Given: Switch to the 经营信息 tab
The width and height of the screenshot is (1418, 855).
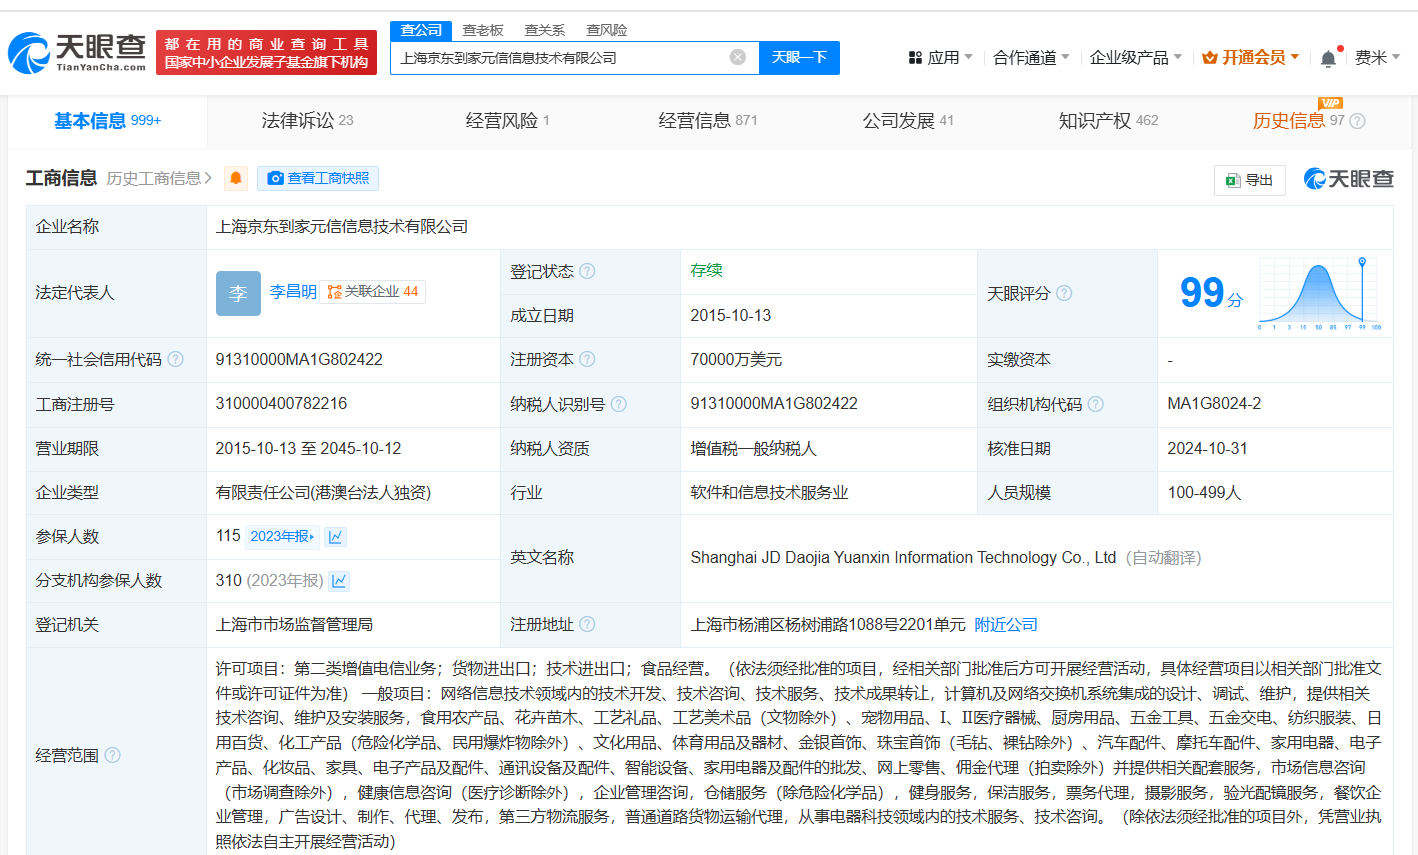Looking at the screenshot, I should pyautogui.click(x=708, y=121).
